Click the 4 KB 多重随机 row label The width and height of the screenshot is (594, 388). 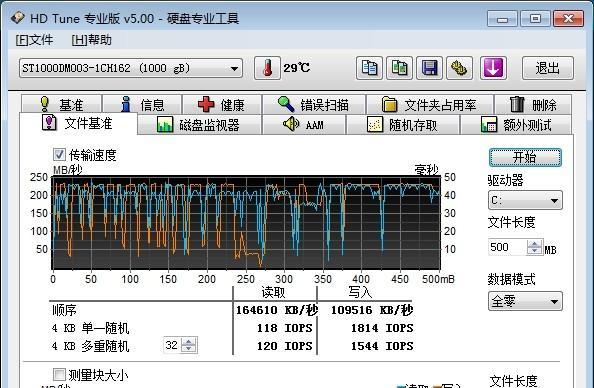(x=91, y=346)
